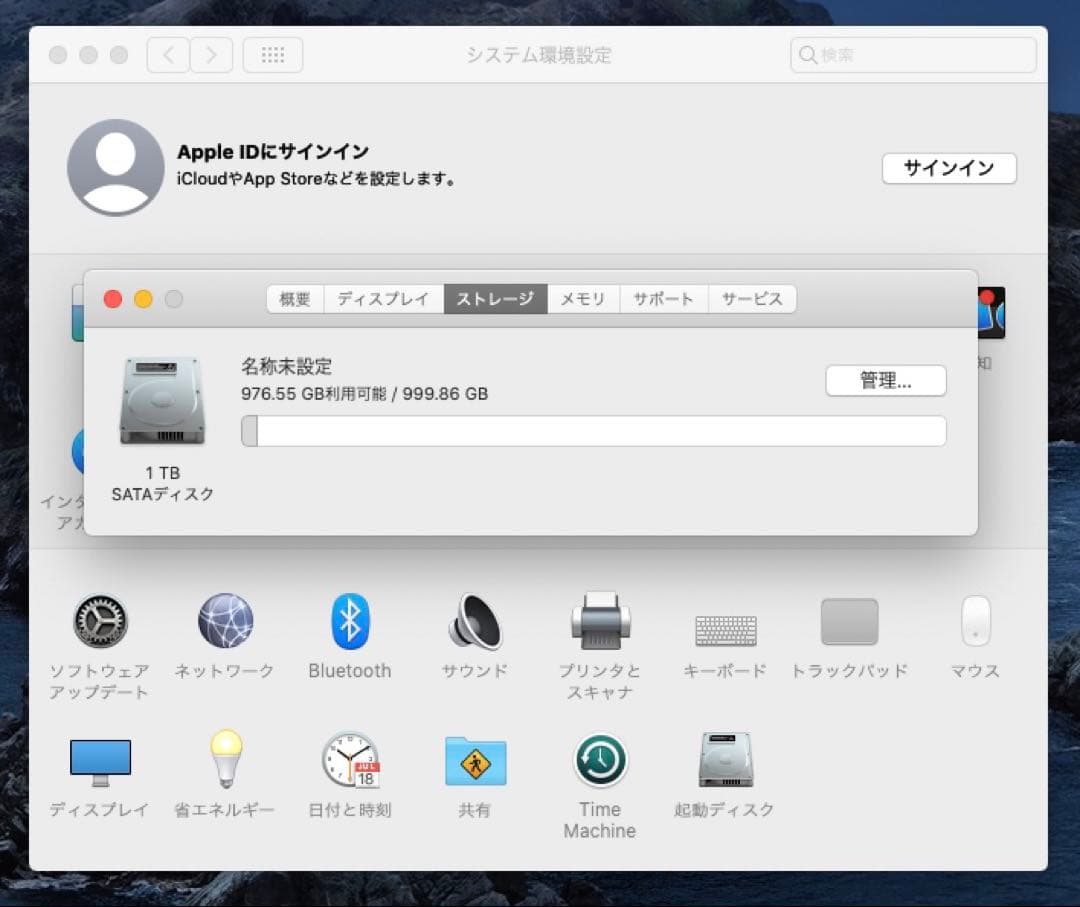Image resolution: width=1080 pixels, height=907 pixels.
Task: Open プリンタとスキャナ settings
Action: tap(599, 622)
